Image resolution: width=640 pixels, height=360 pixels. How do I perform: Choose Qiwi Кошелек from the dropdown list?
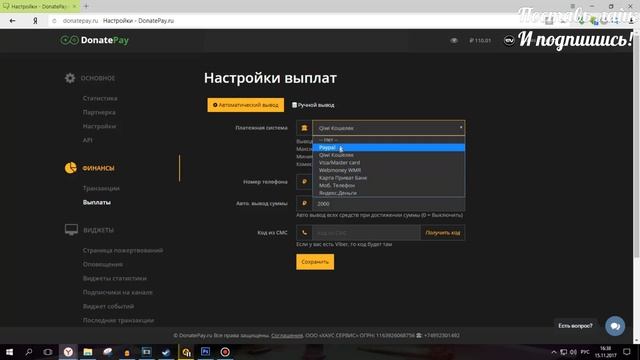(x=389, y=155)
